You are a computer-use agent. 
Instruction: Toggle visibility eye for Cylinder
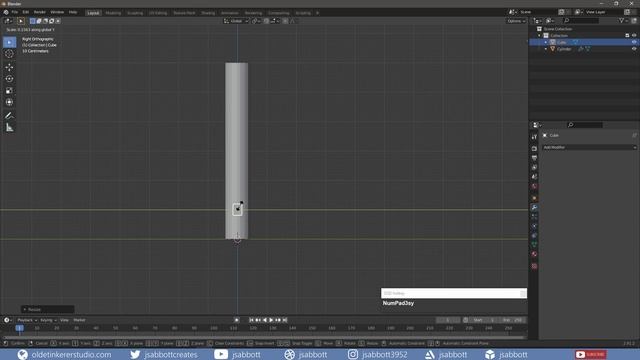coord(634,49)
